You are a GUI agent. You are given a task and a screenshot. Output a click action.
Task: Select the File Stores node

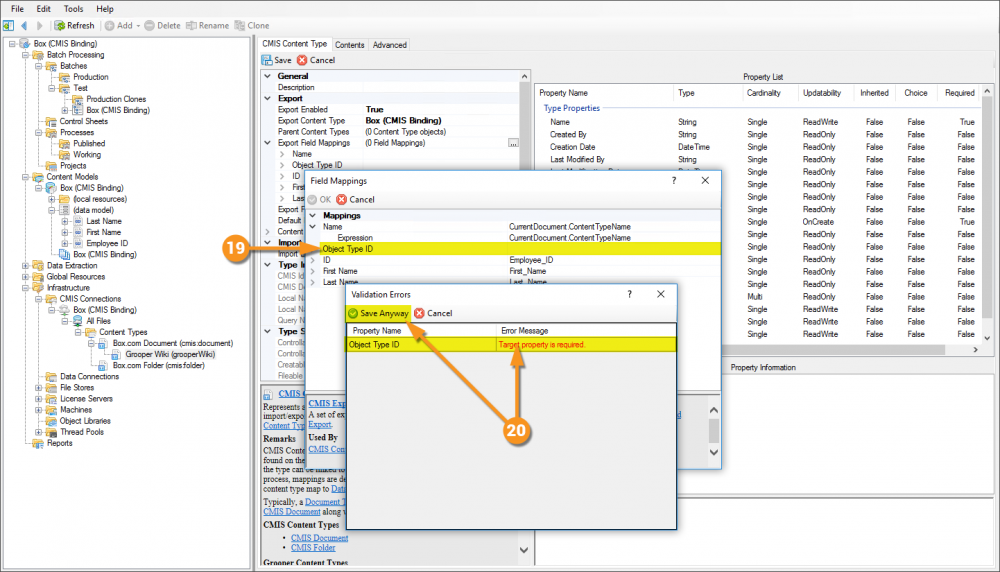[77, 387]
